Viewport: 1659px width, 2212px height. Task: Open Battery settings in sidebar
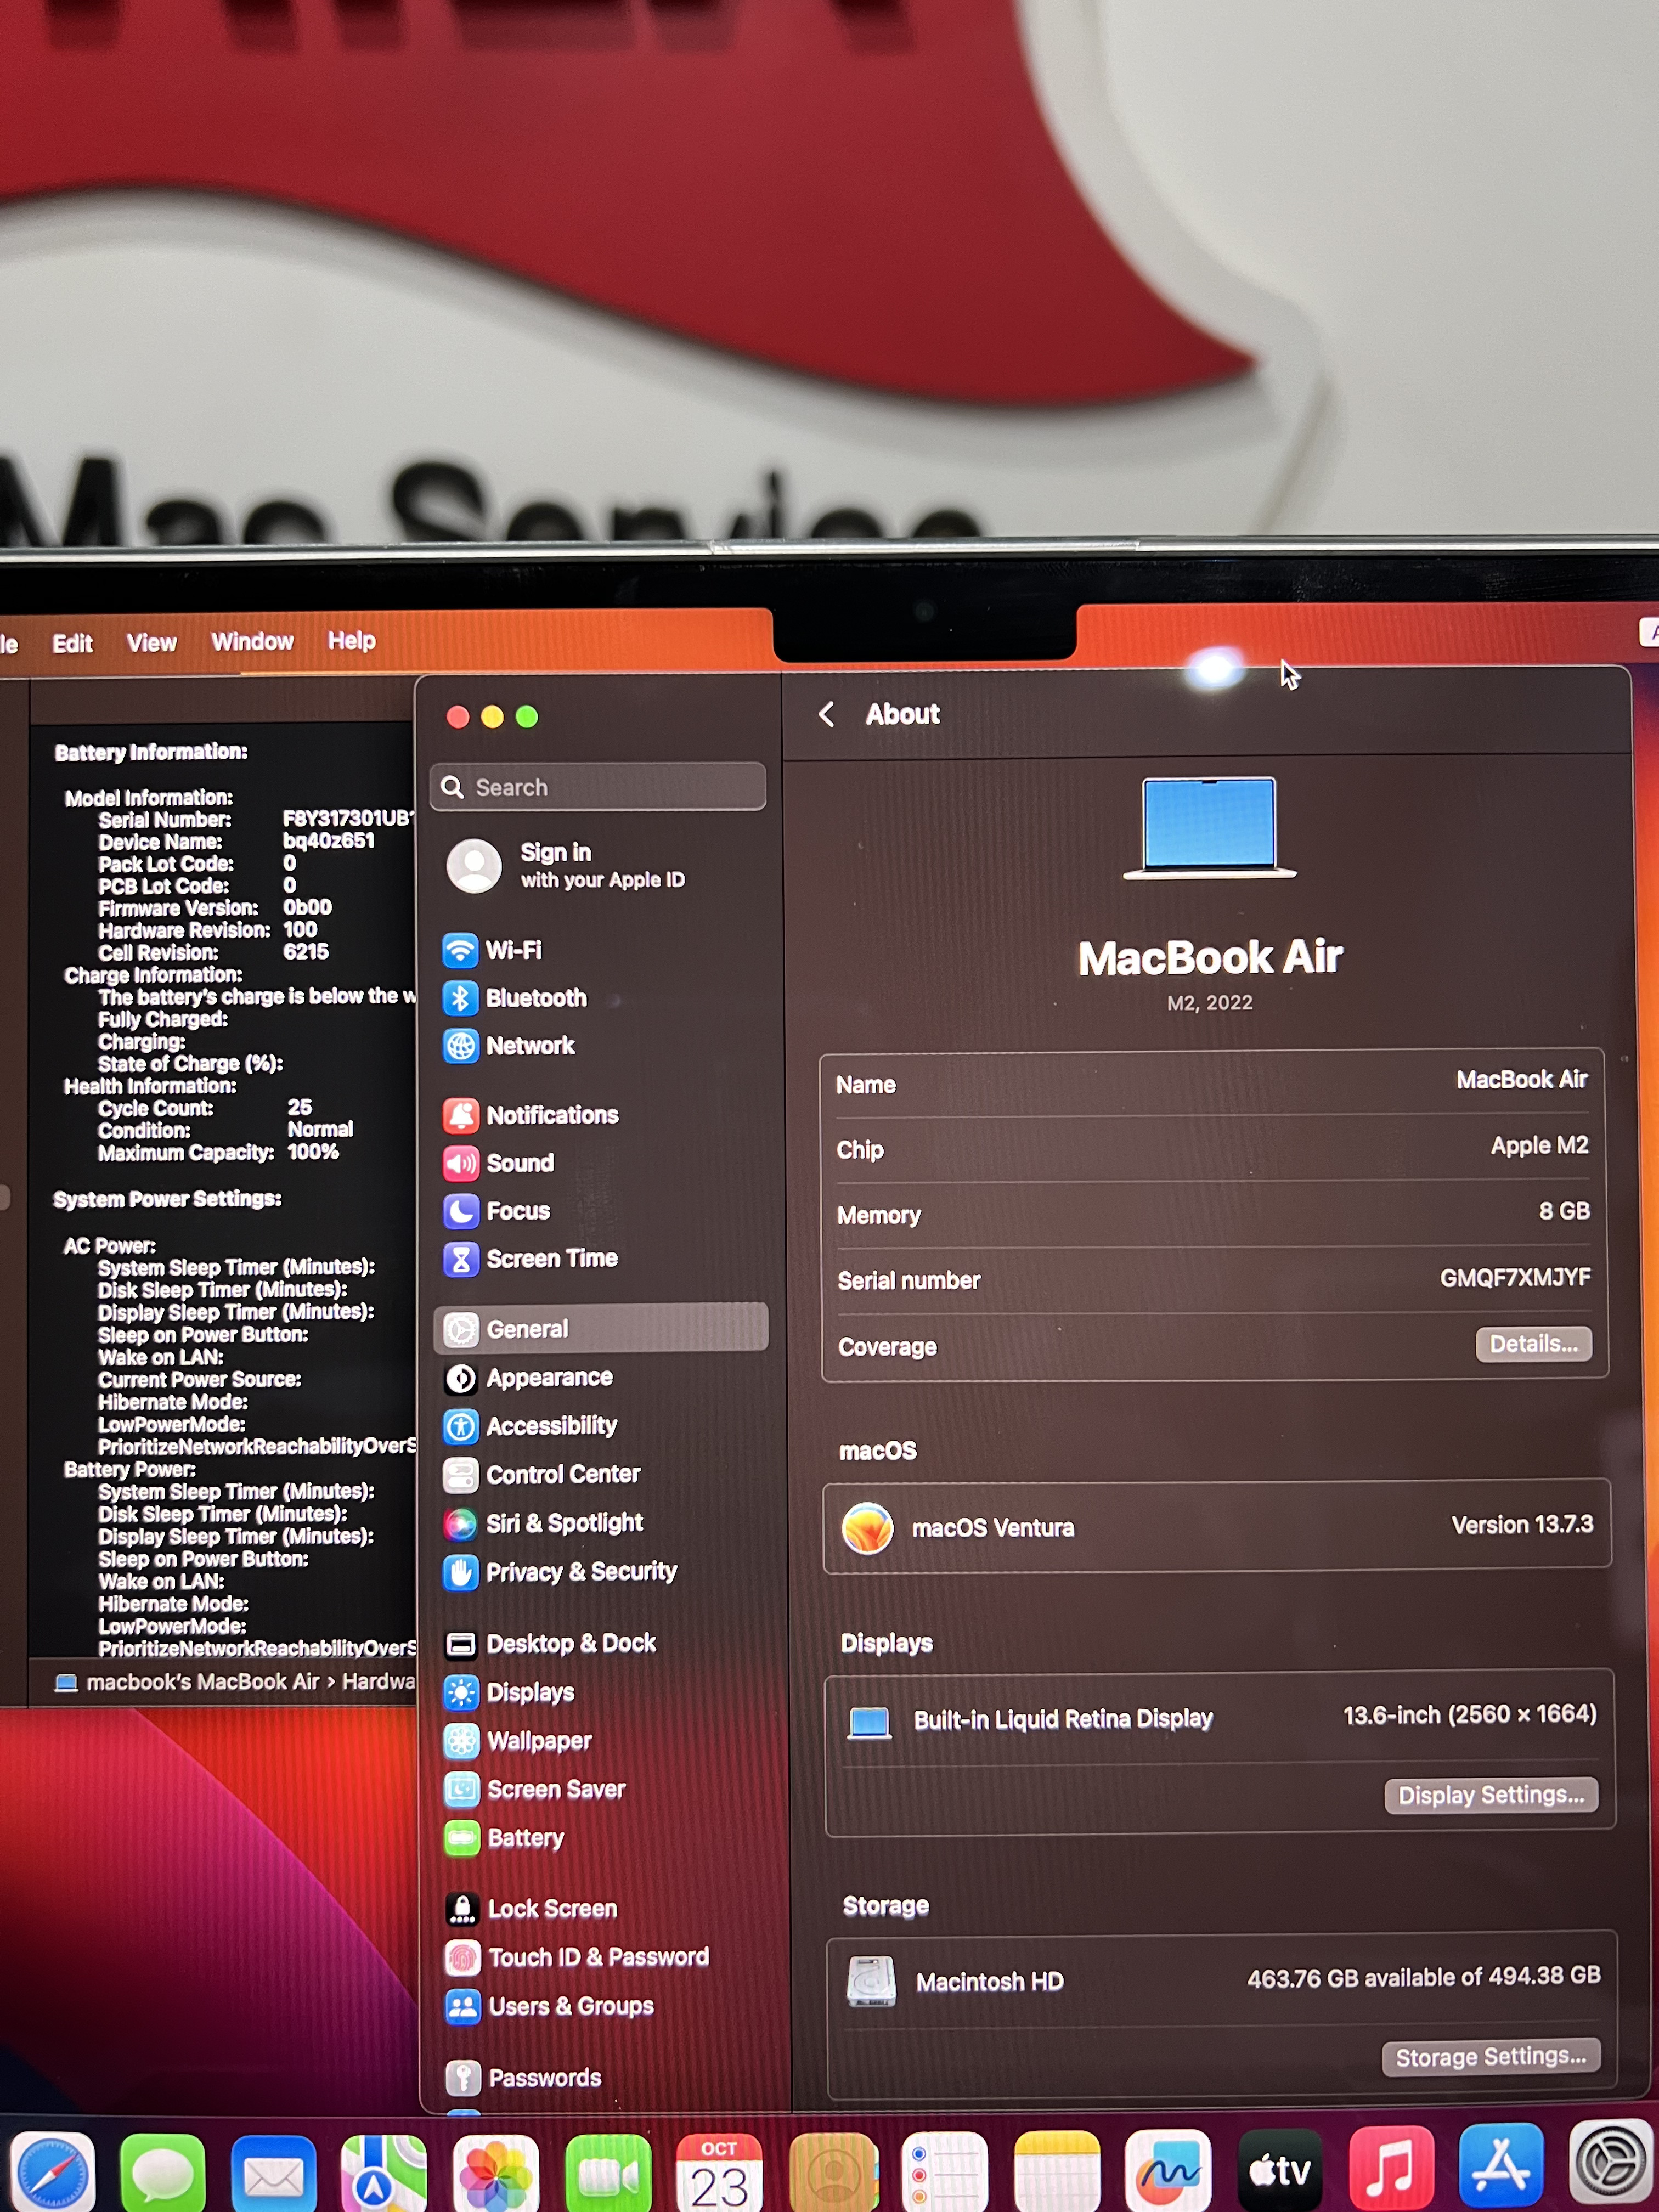(x=524, y=1838)
